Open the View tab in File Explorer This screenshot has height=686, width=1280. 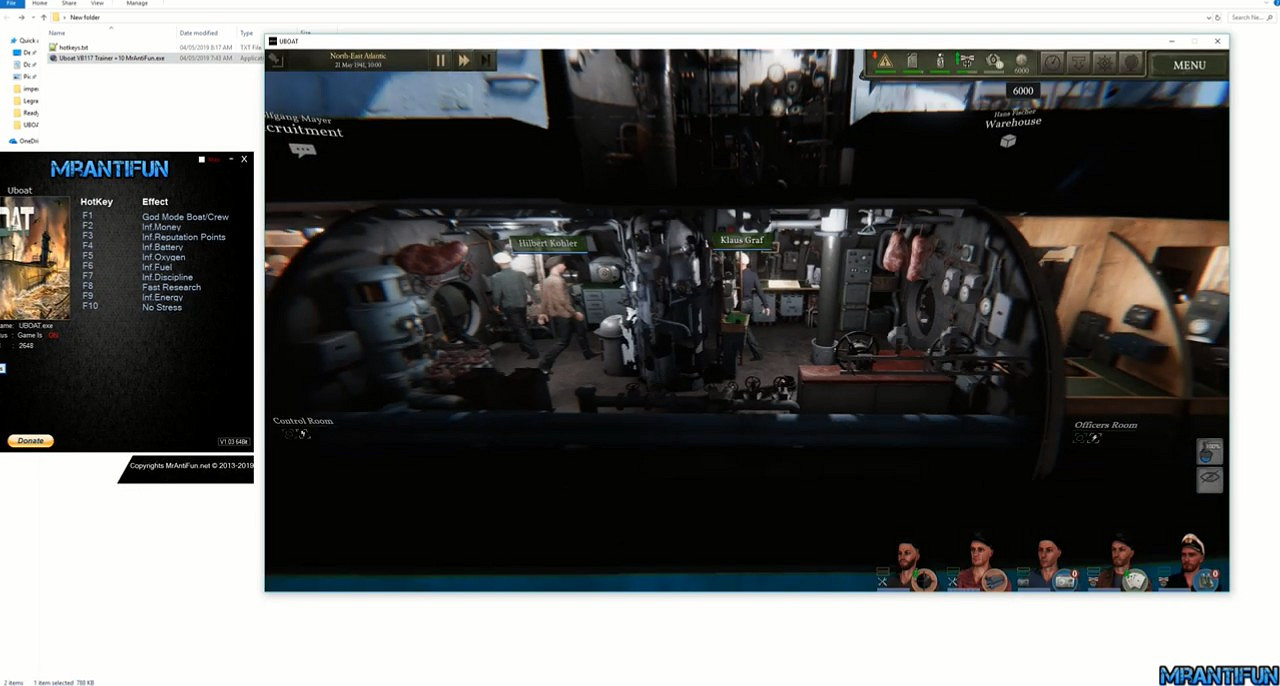[97, 4]
